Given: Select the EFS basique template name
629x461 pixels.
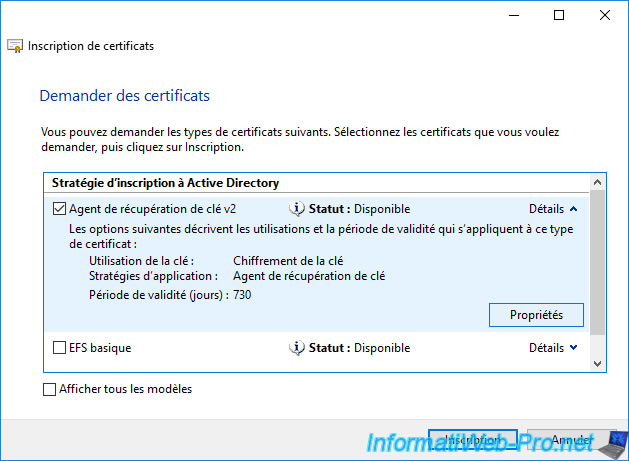Looking at the screenshot, I should coord(100,348).
